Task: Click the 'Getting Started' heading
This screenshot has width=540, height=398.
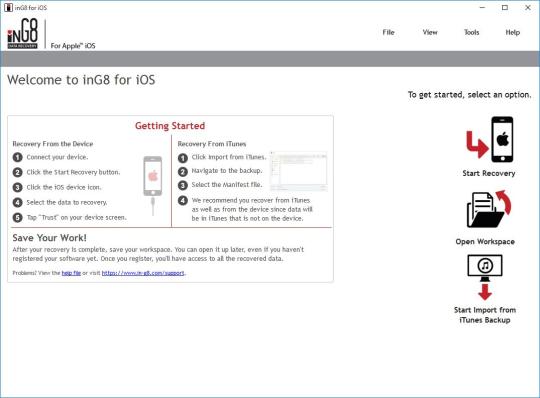Action: tap(170, 126)
